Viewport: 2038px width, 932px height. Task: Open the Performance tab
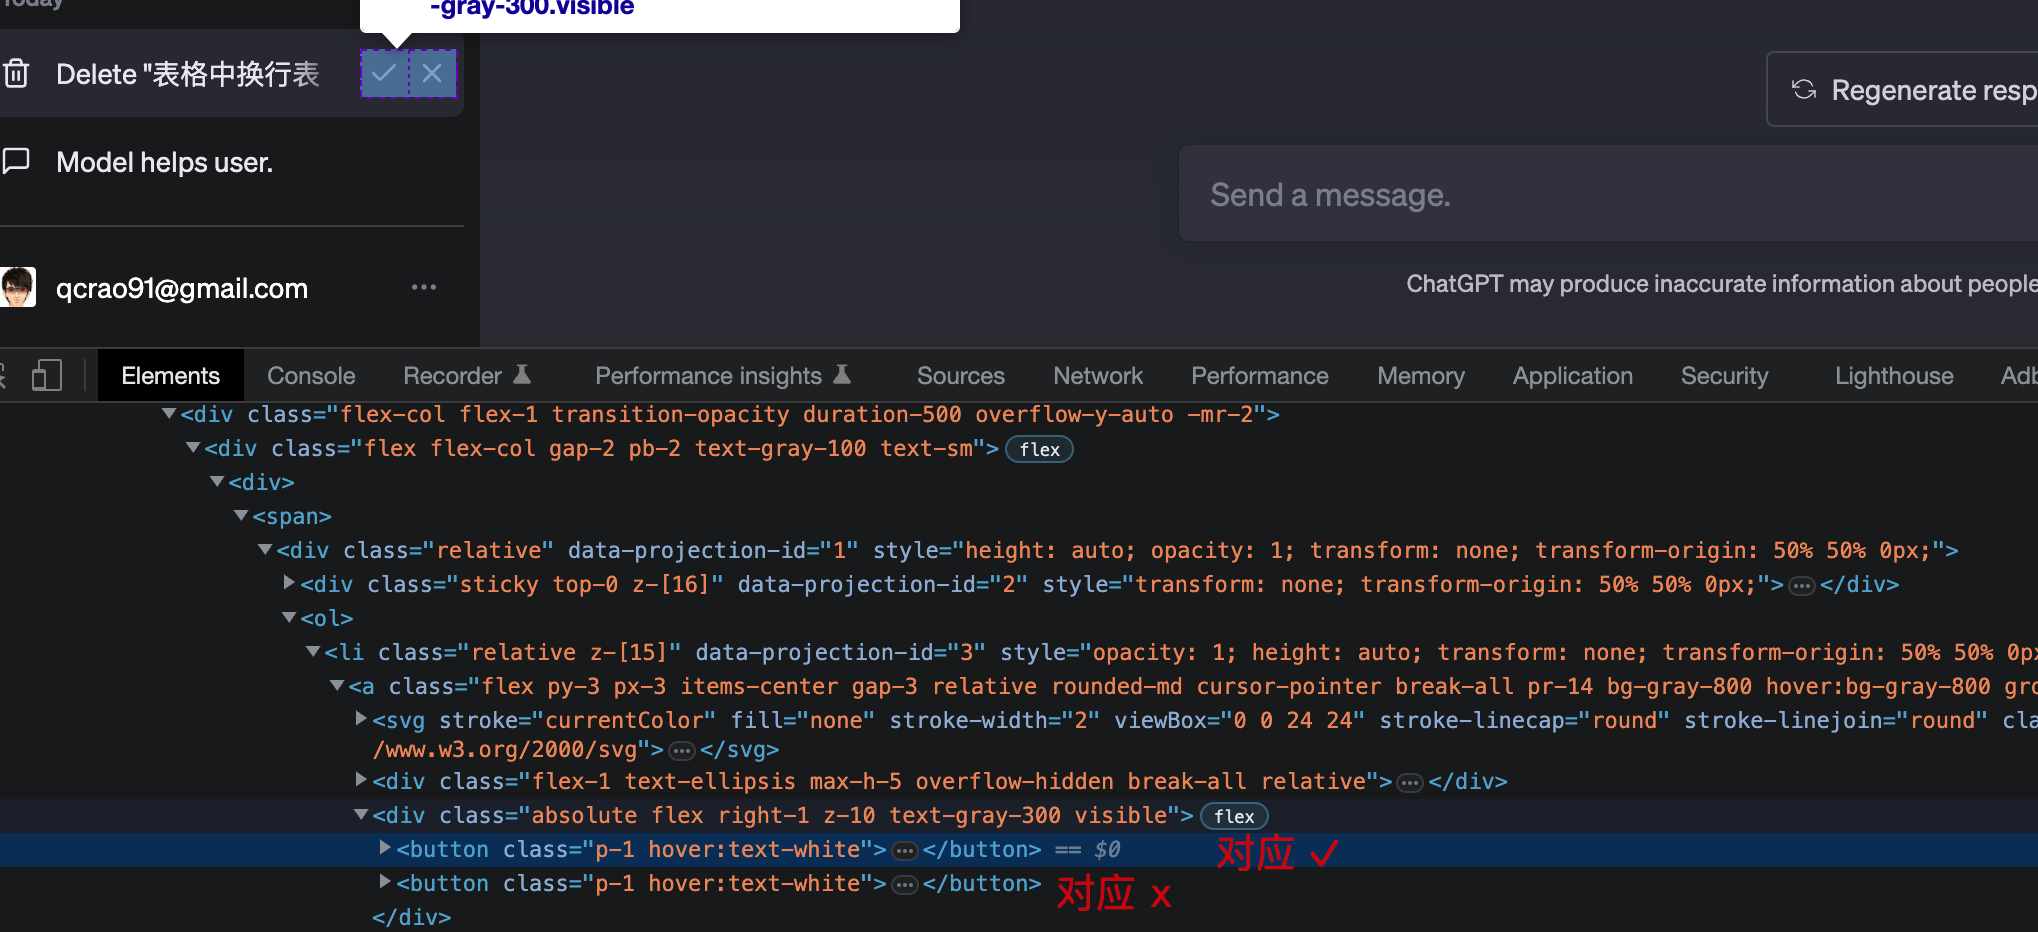(x=1259, y=376)
